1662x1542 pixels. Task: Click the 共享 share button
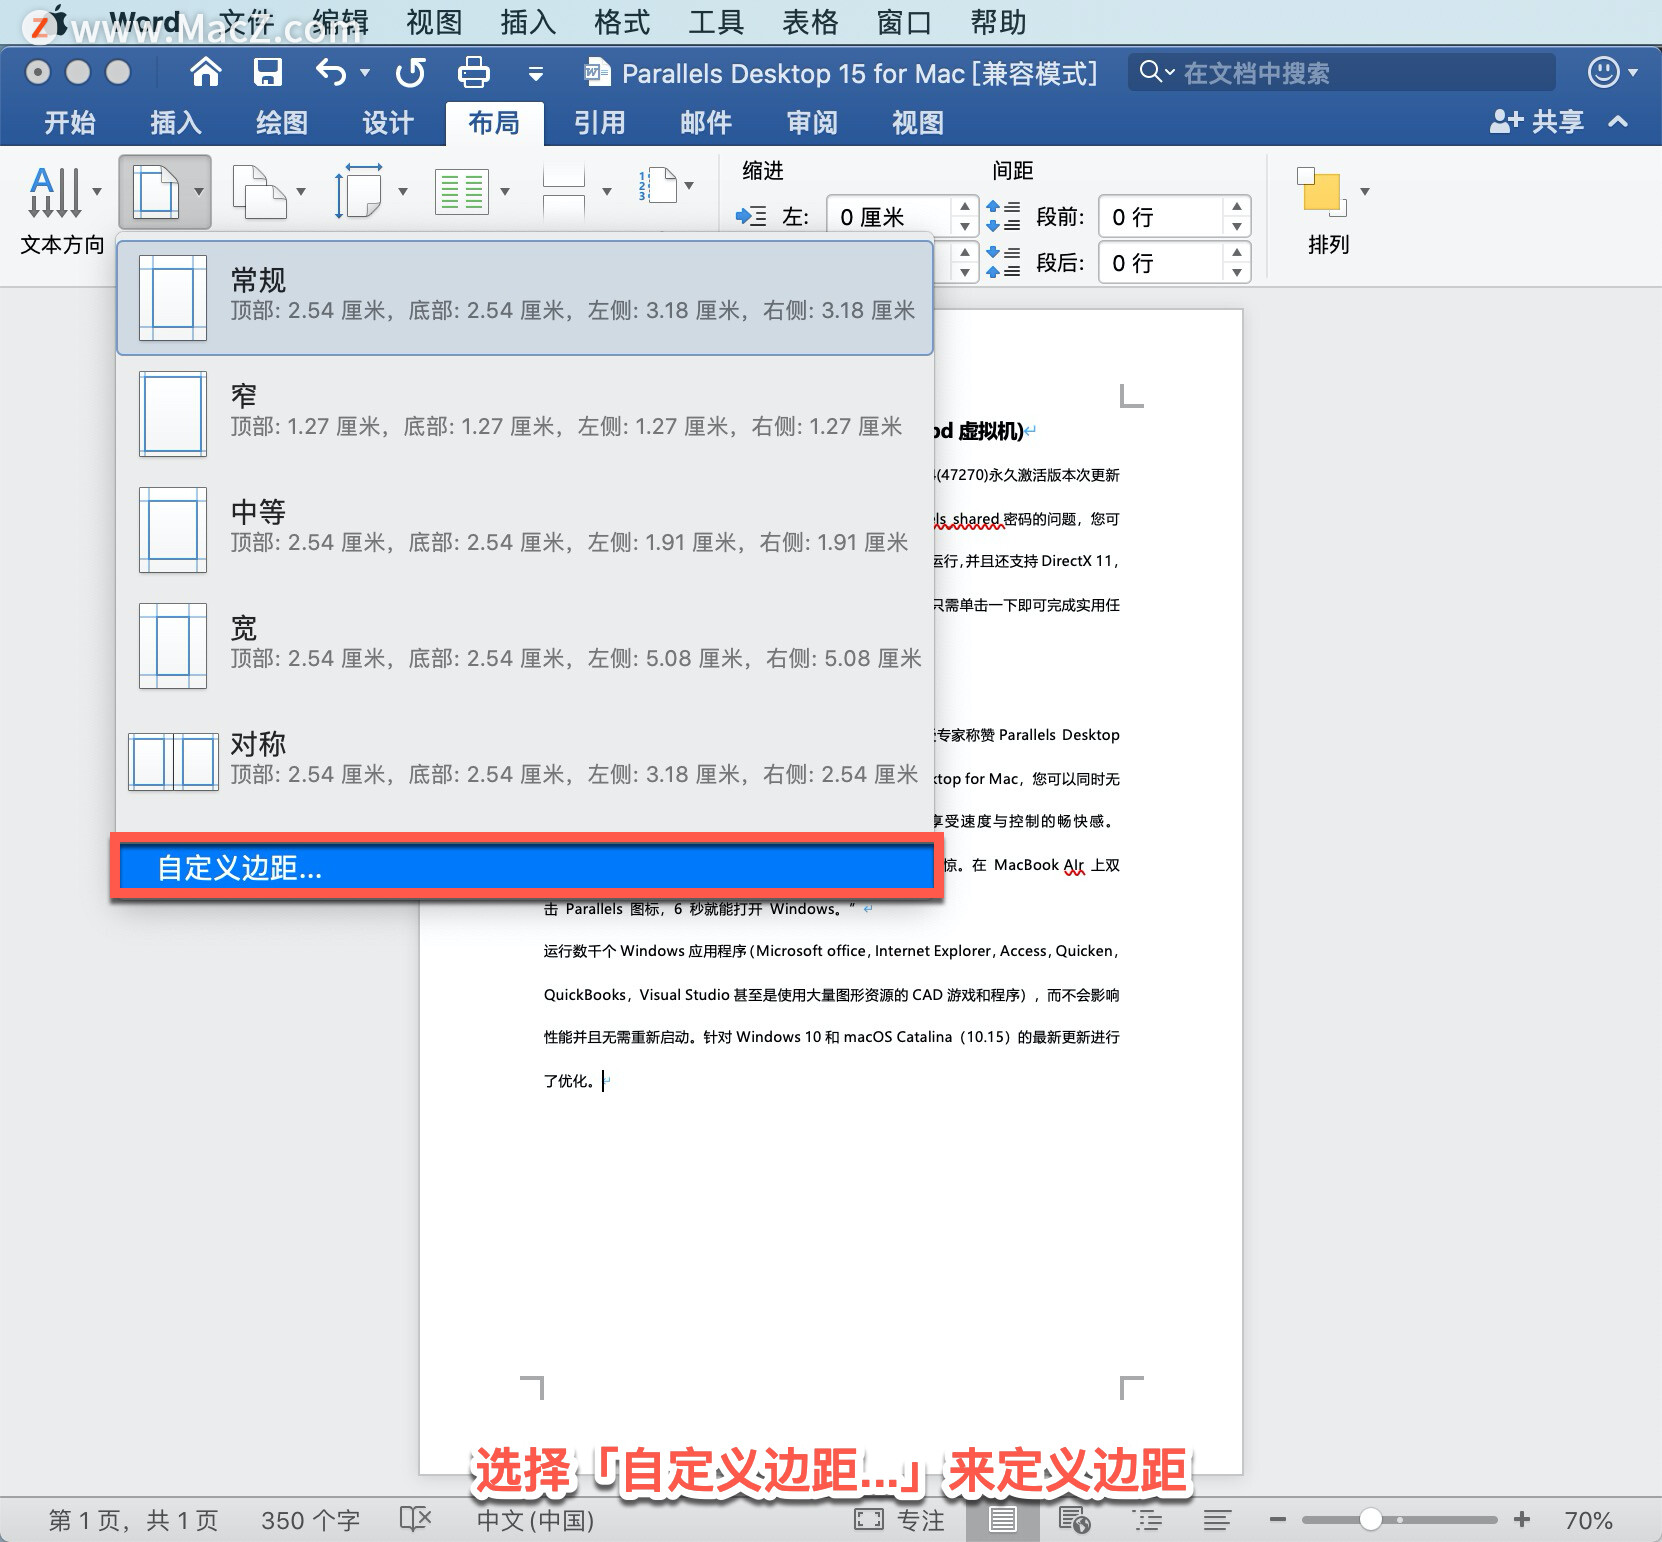click(1537, 122)
